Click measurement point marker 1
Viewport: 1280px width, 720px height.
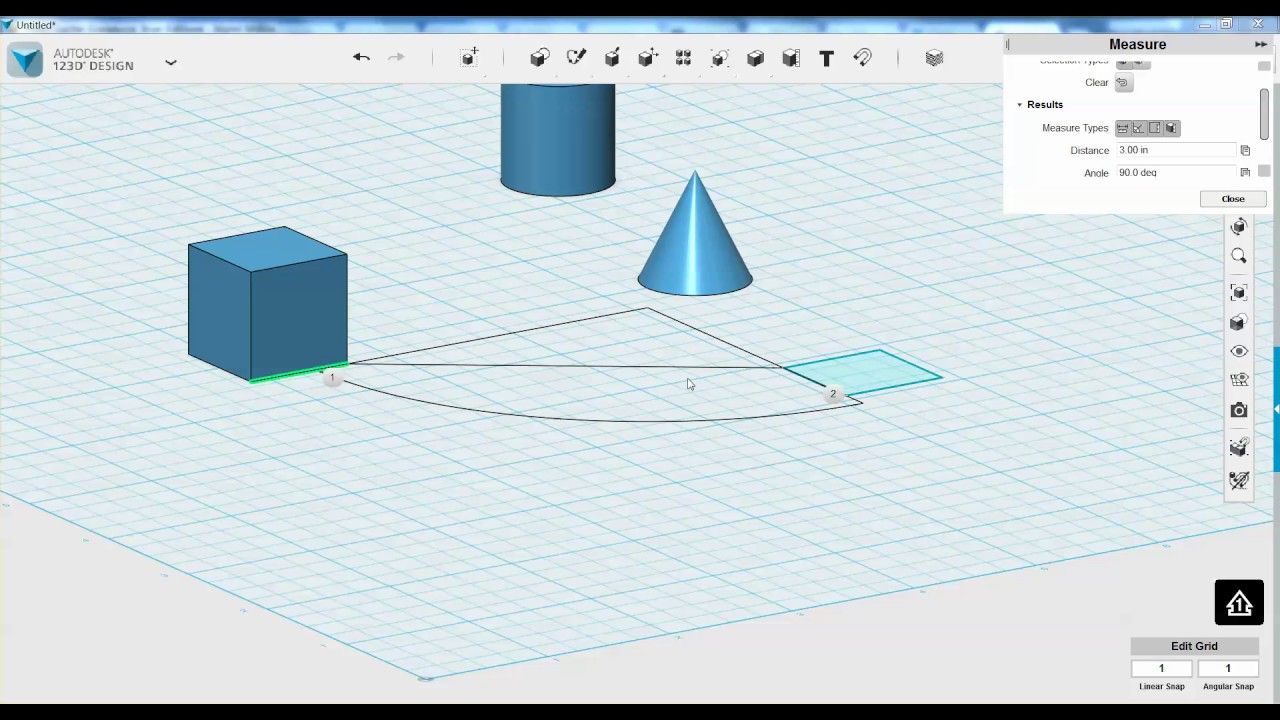(332, 377)
